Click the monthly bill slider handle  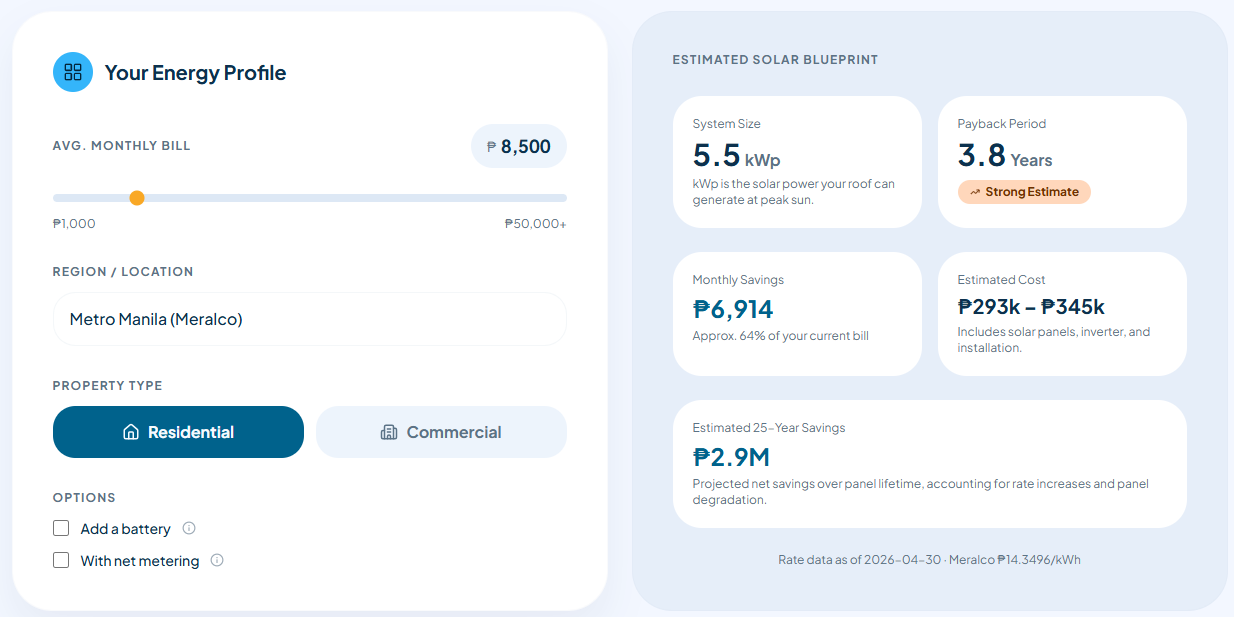coord(137,198)
